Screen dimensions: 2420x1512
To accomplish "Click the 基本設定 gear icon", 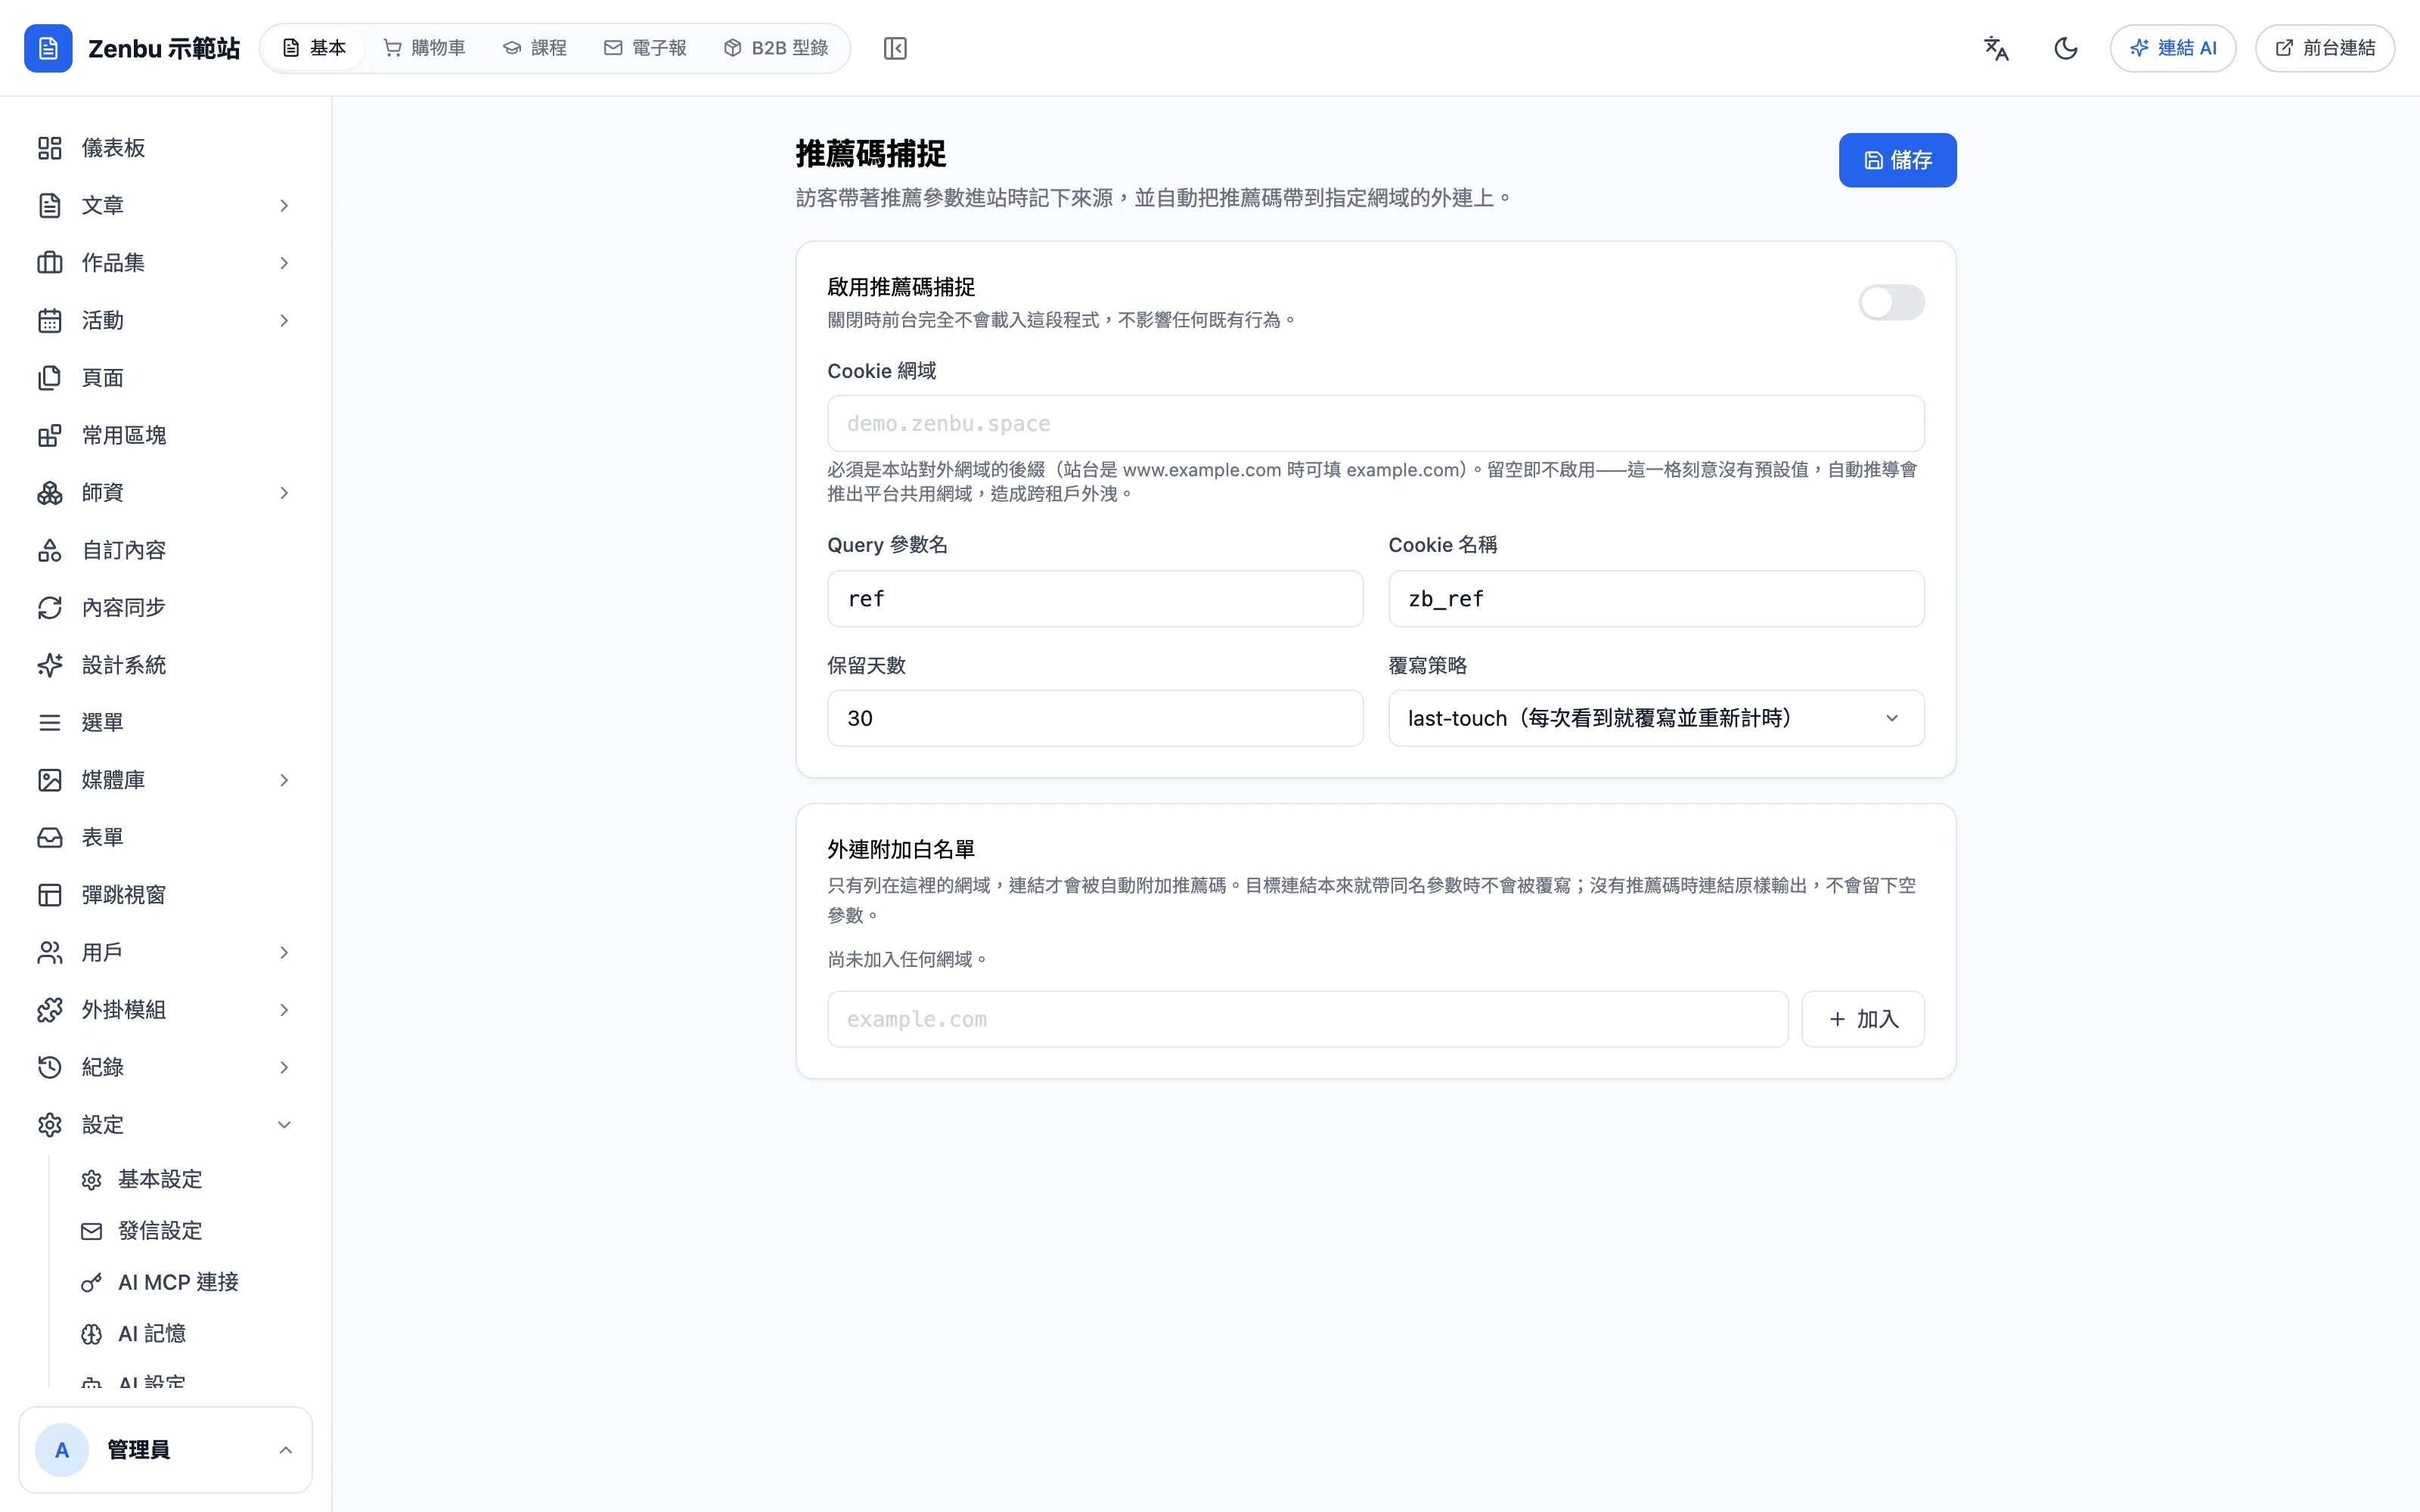I will click(92, 1180).
